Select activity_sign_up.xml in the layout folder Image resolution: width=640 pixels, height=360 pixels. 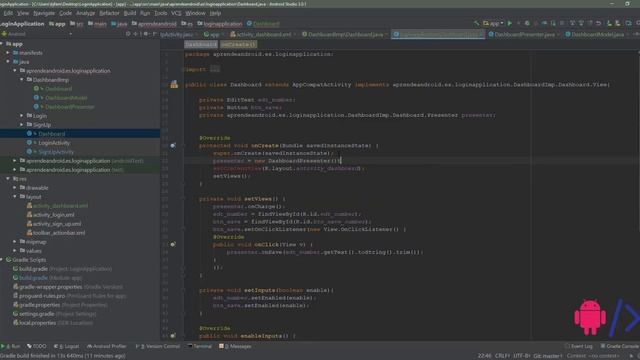point(57,224)
